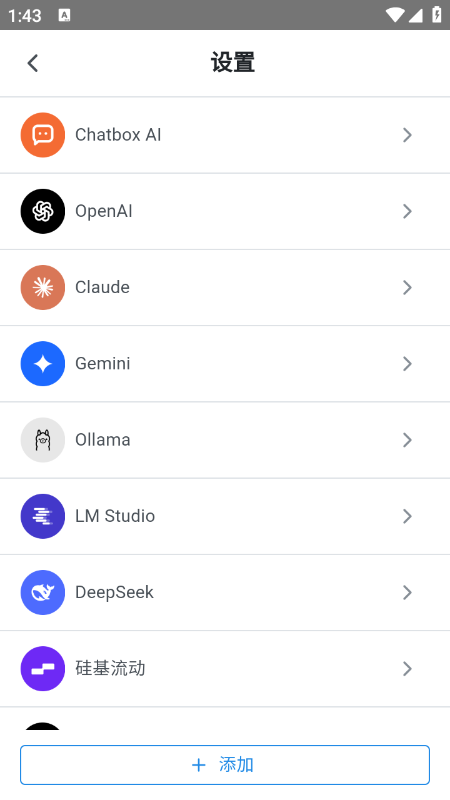450x800 pixels.
Task: Tap the back arrow icon
Action: click(x=33, y=63)
